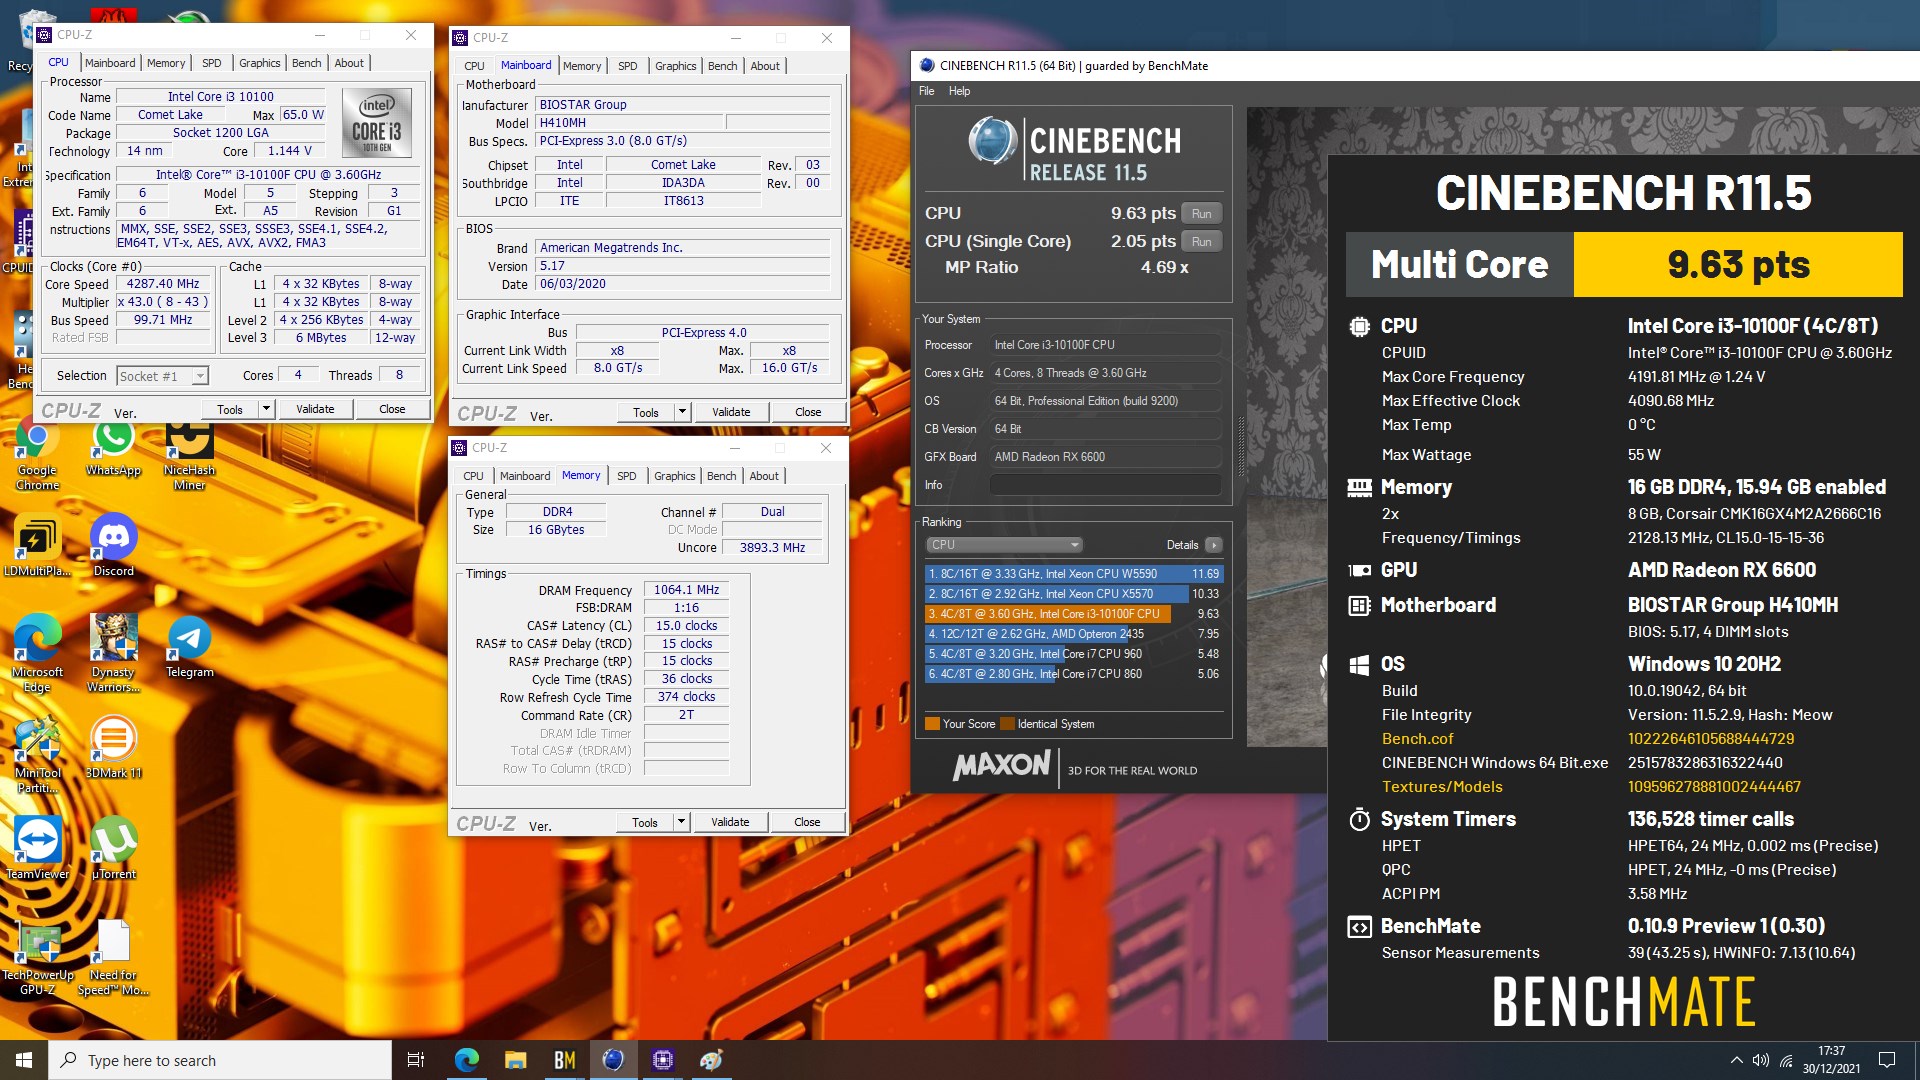This screenshot has height=1080, width=1920.
Task: Open Edge browser from taskbar
Action: 466,1060
